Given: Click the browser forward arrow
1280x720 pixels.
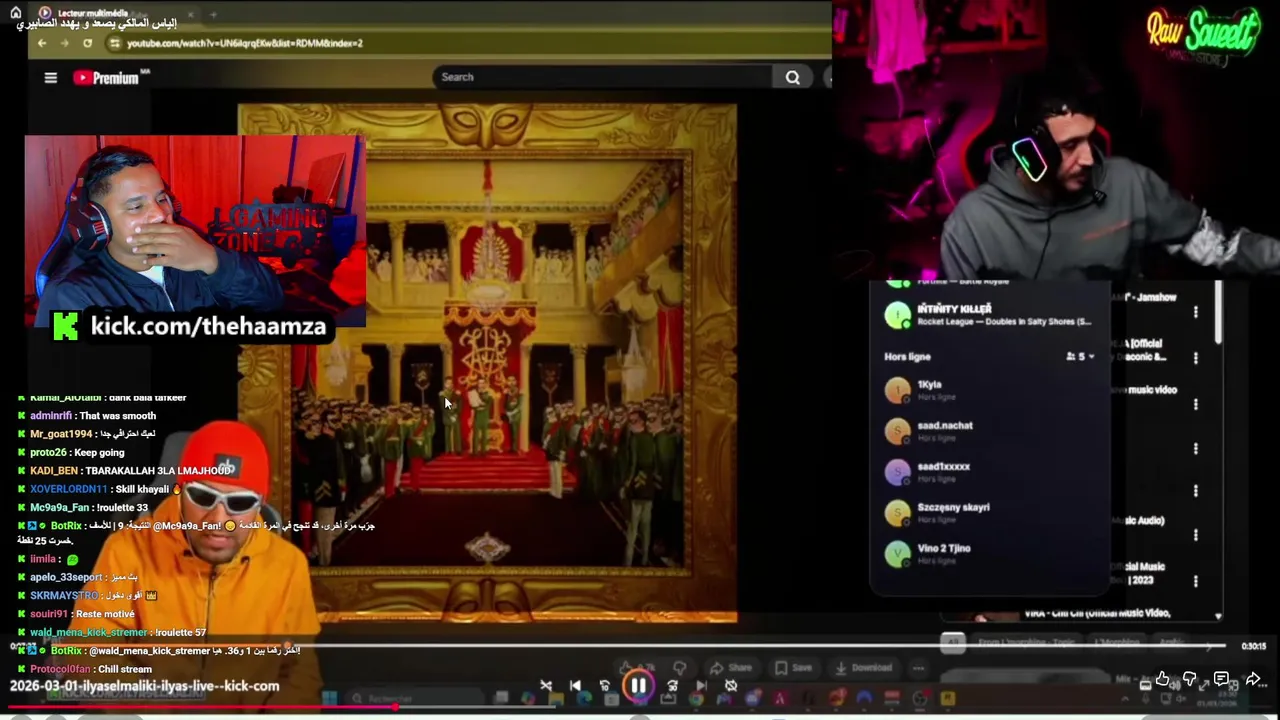Looking at the screenshot, I should 65,43.
